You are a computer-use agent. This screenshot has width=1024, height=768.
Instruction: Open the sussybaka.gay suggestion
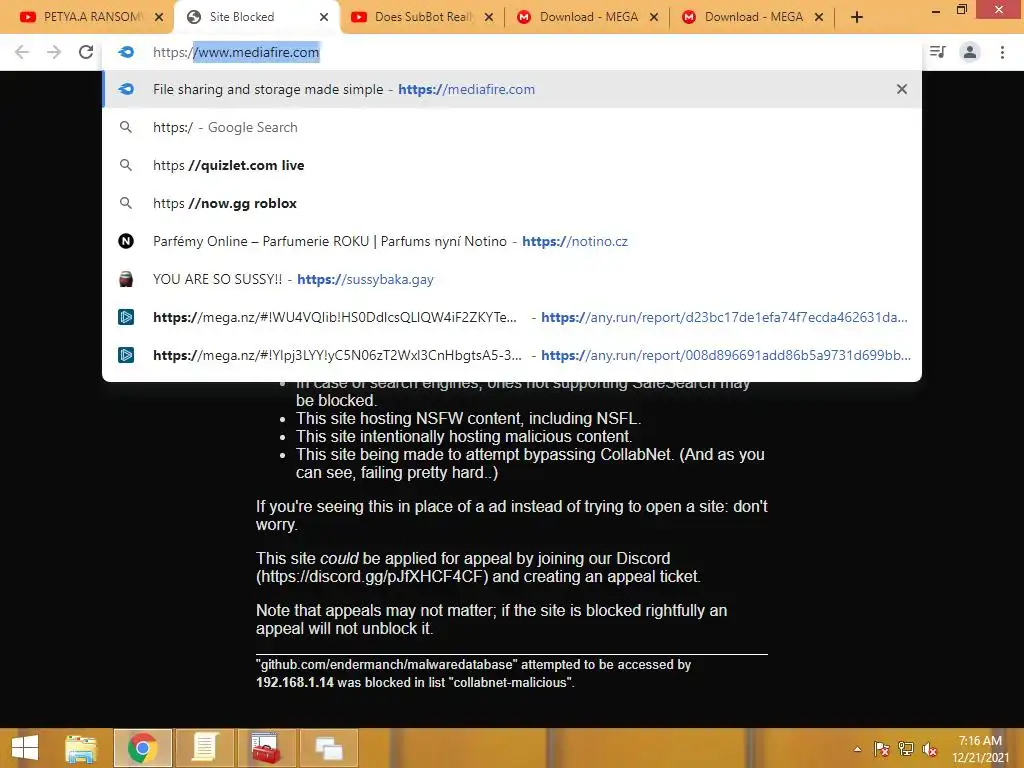[x=512, y=279]
